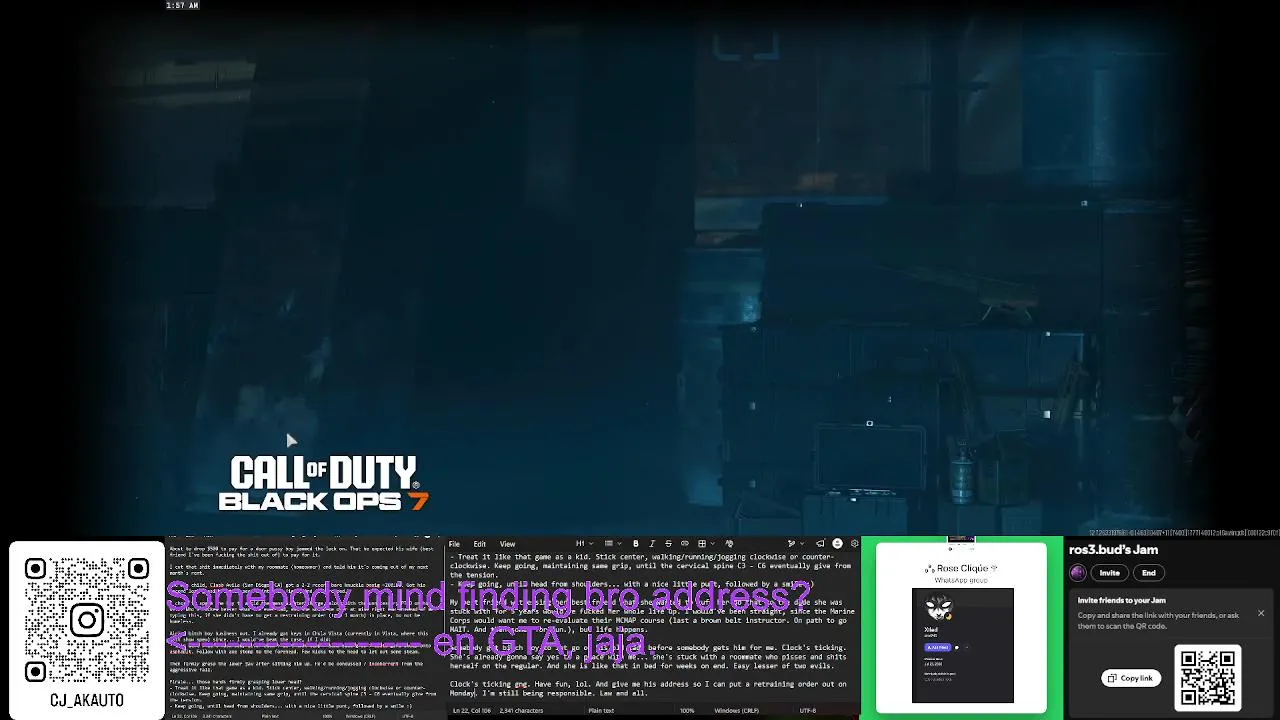Dismiss the Invite friends to your Jam card

click(x=1261, y=613)
